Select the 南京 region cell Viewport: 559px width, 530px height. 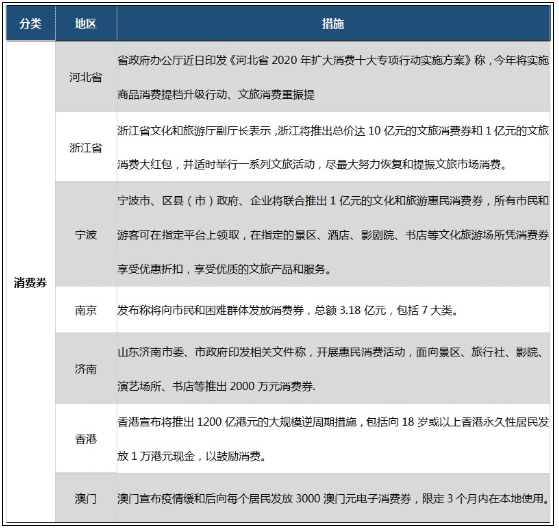pyautogui.click(x=86, y=310)
